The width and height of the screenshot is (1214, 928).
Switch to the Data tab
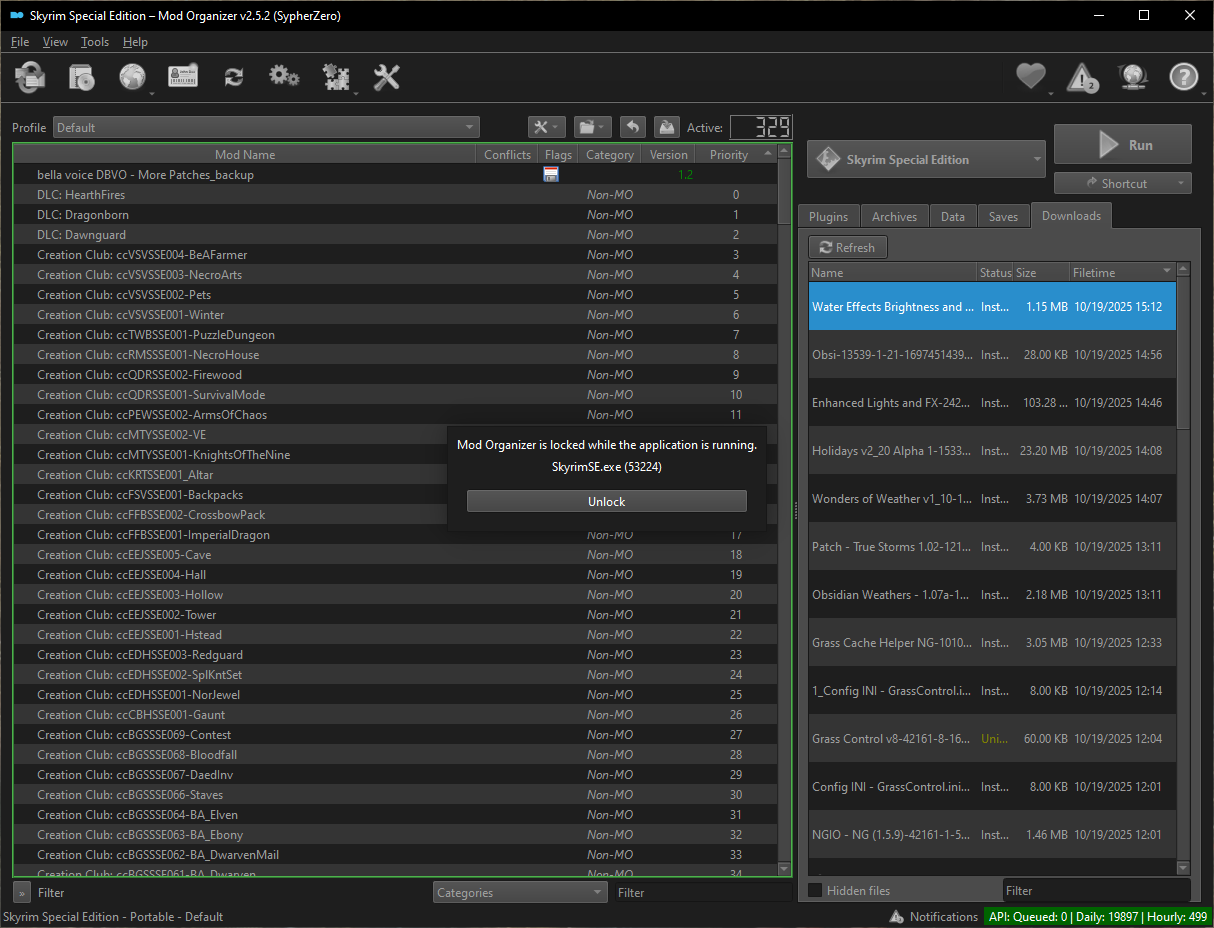click(x=953, y=216)
